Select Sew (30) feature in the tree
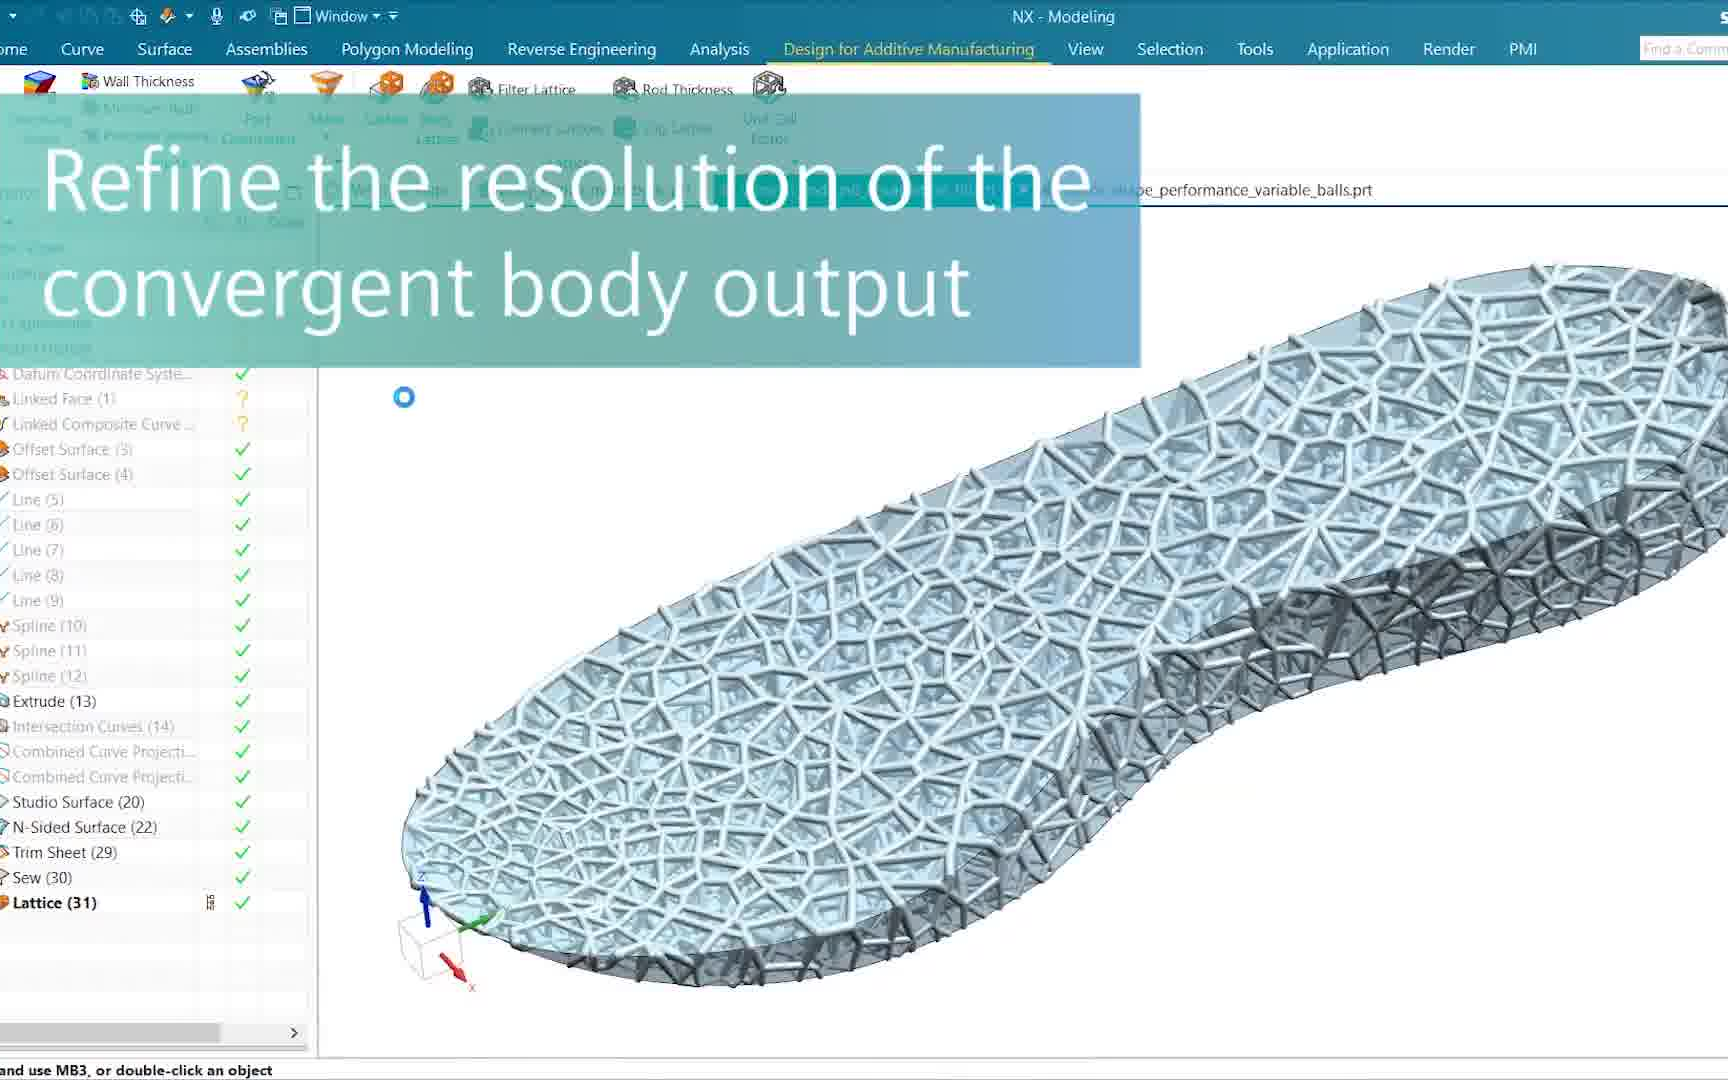1728x1080 pixels. 42,877
